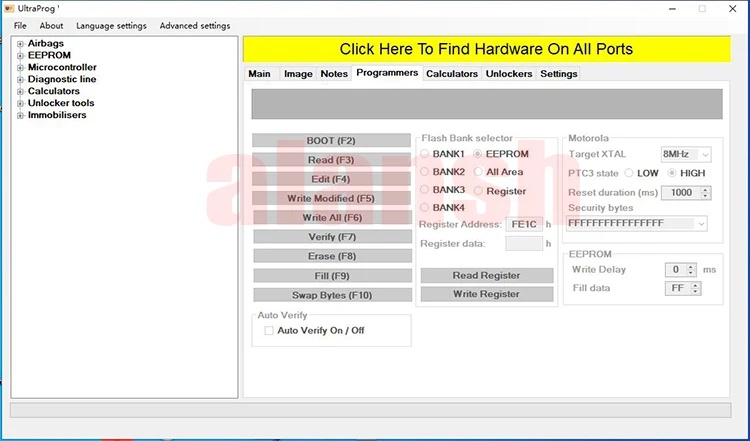Click the BOOT (F2) button

(331, 141)
